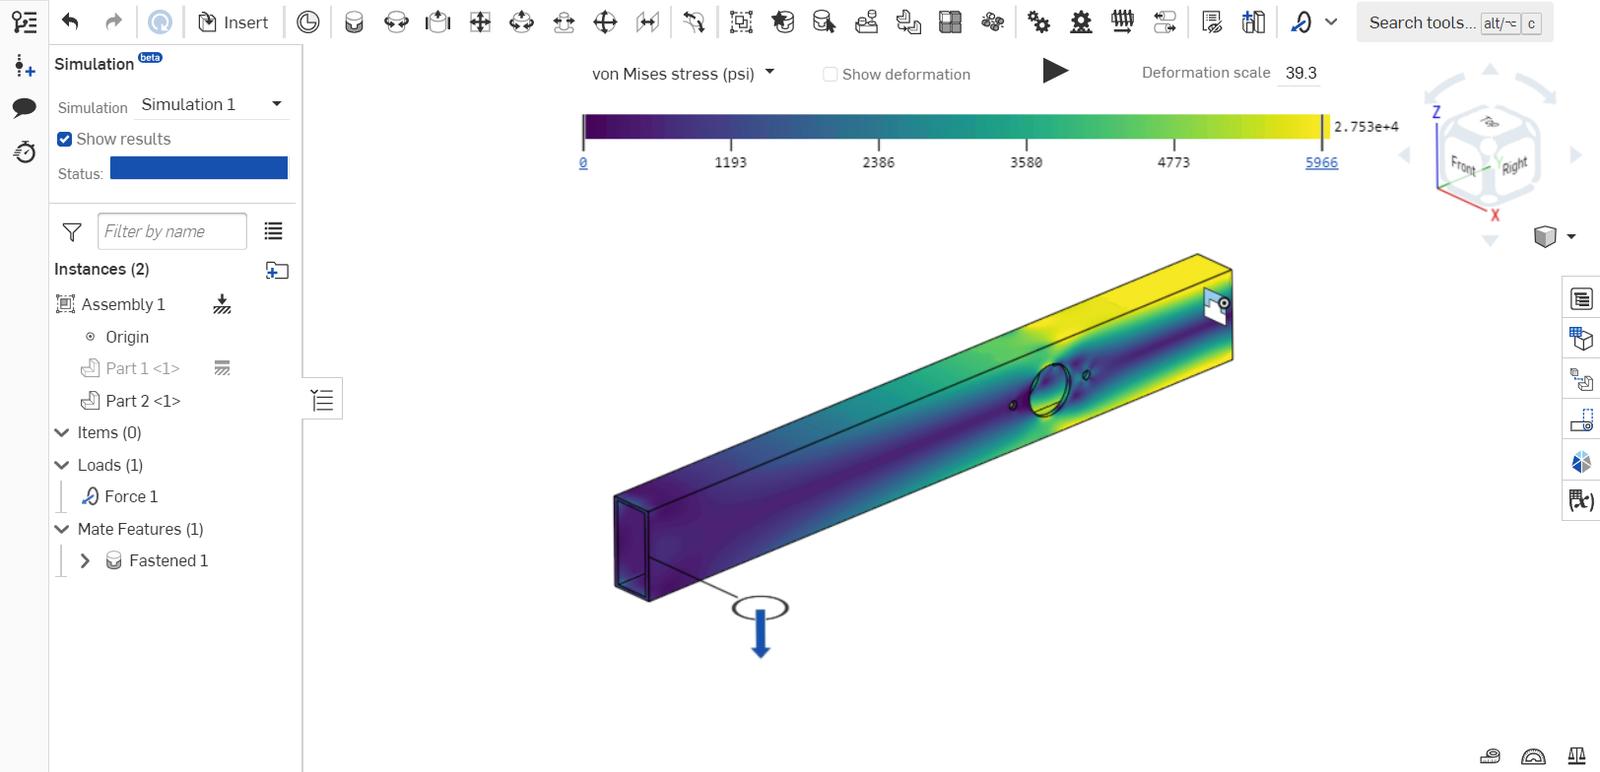Select Force 1 in the loads list
This screenshot has width=1600, height=772.
130,497
